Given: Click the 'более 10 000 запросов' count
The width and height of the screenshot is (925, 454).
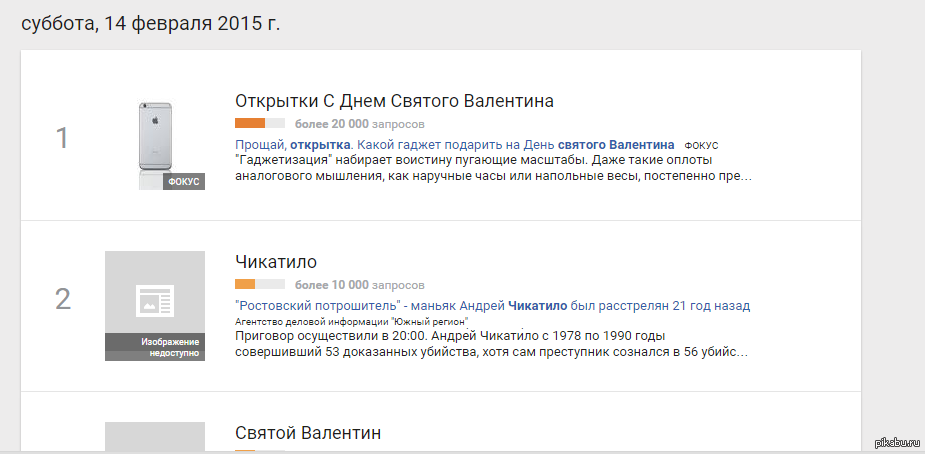Looking at the screenshot, I should (359, 285).
